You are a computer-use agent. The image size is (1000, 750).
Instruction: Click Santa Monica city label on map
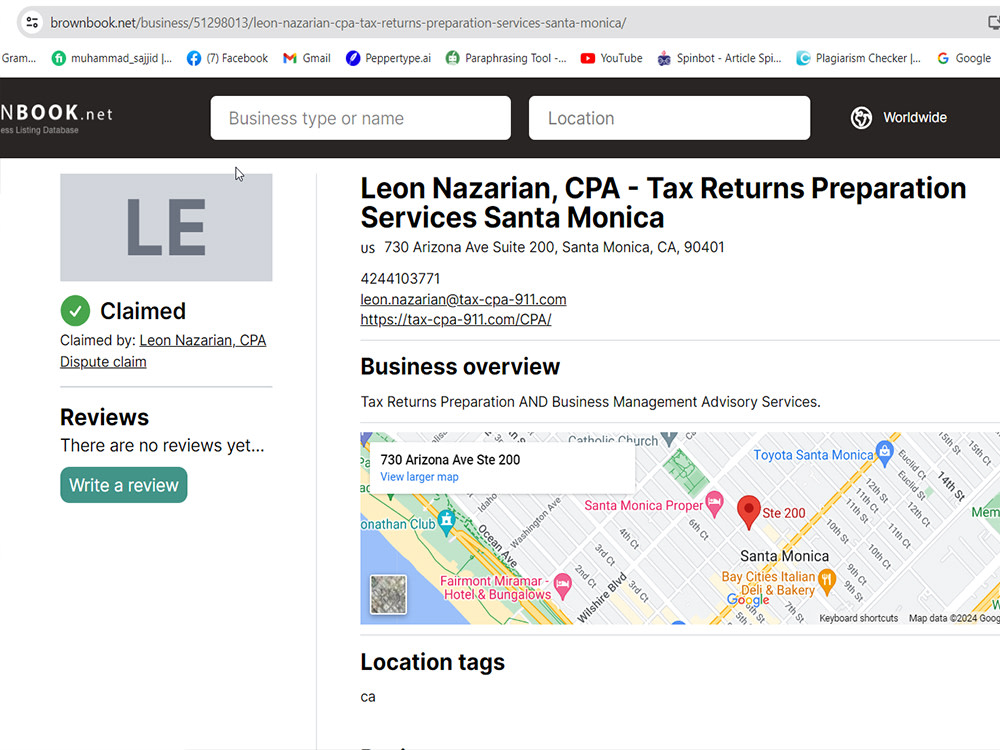(x=784, y=556)
